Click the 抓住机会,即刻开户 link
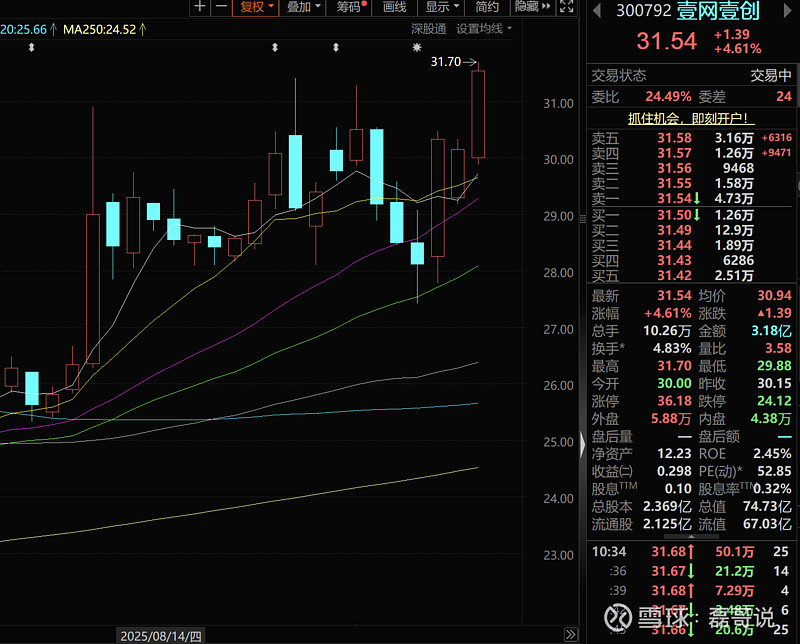800x644 pixels. (x=691, y=119)
